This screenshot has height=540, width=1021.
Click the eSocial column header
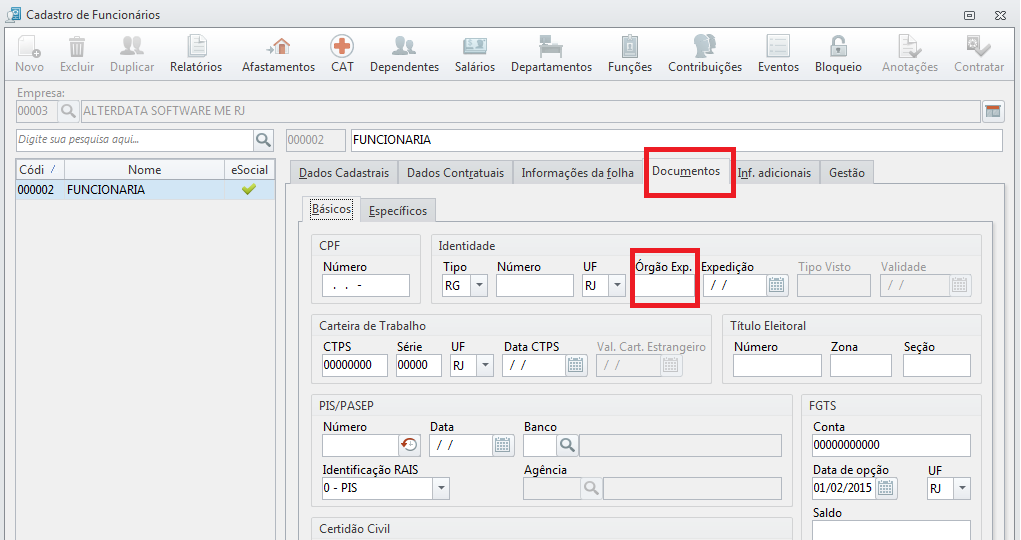point(249,170)
